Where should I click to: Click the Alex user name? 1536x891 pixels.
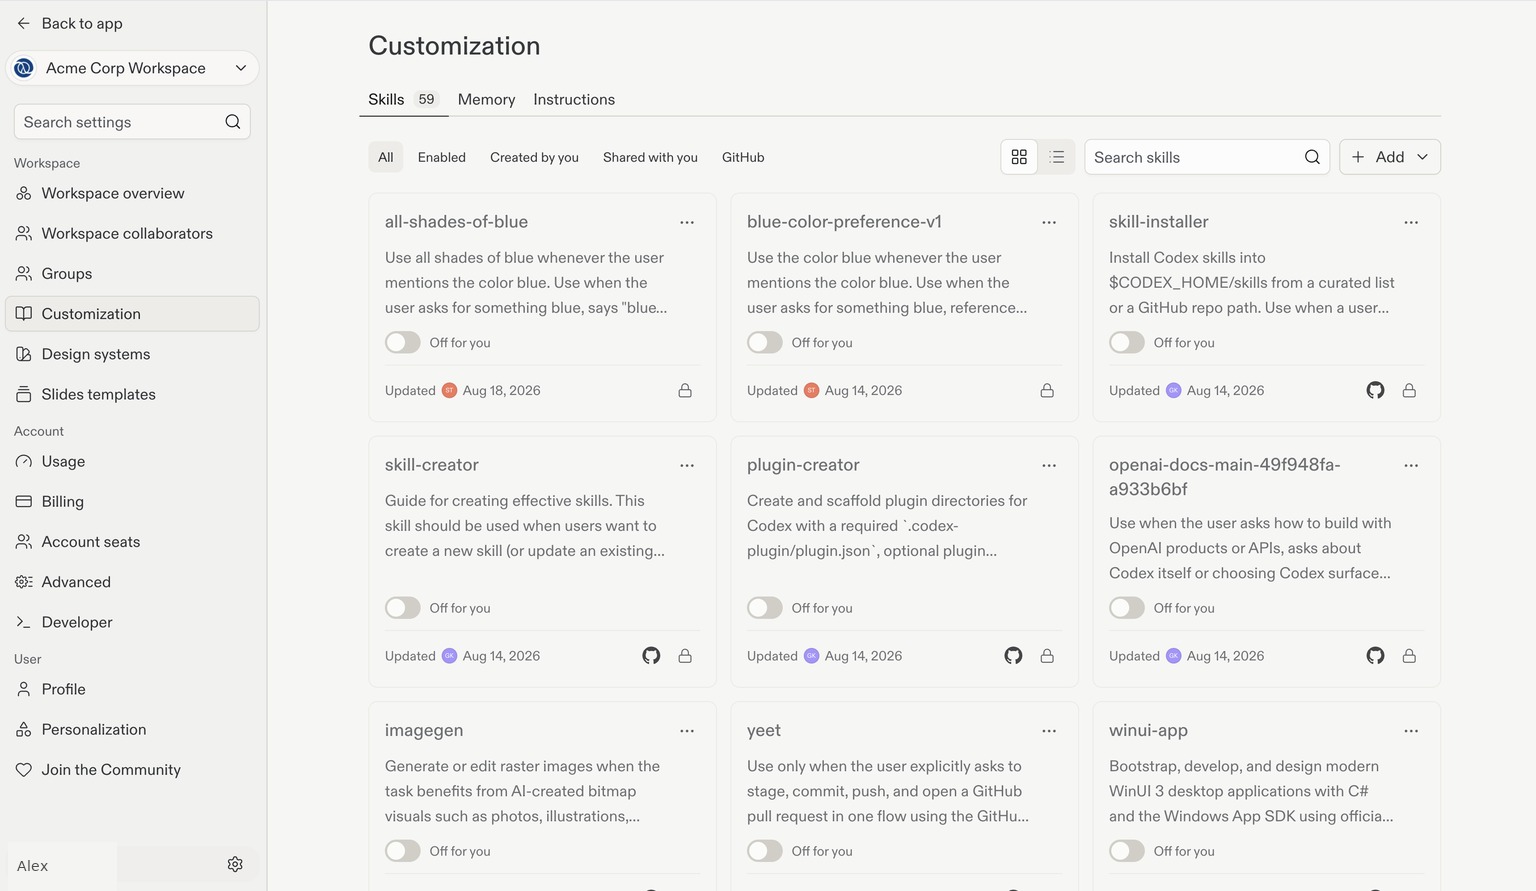click(x=32, y=866)
